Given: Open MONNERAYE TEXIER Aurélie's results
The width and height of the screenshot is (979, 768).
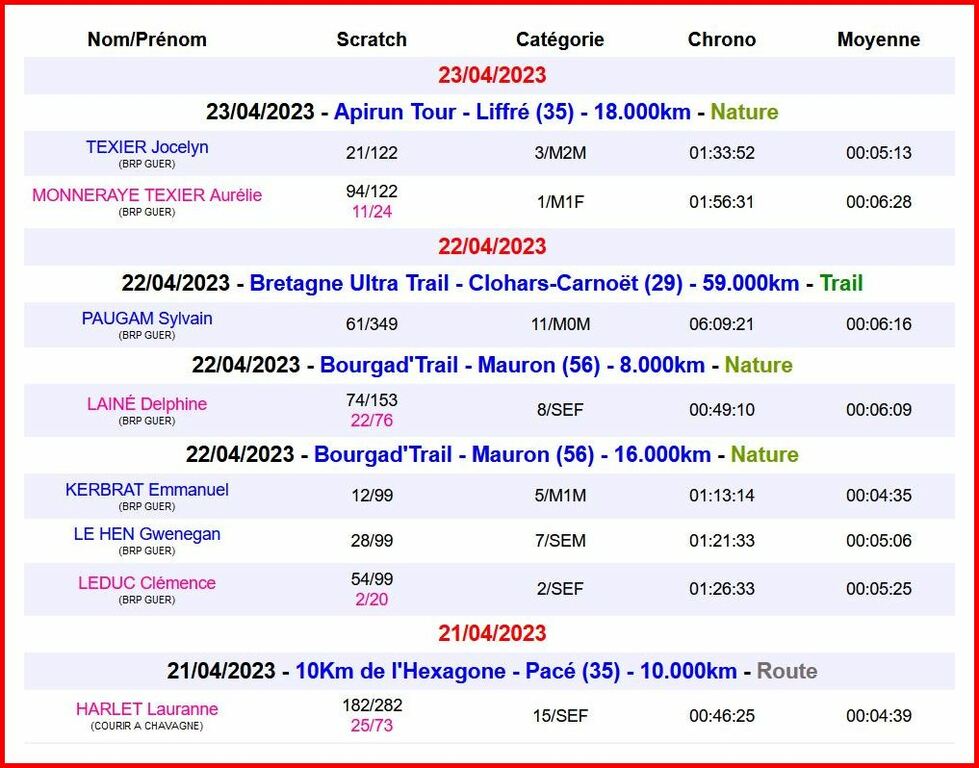Looking at the screenshot, I should click(x=147, y=195).
